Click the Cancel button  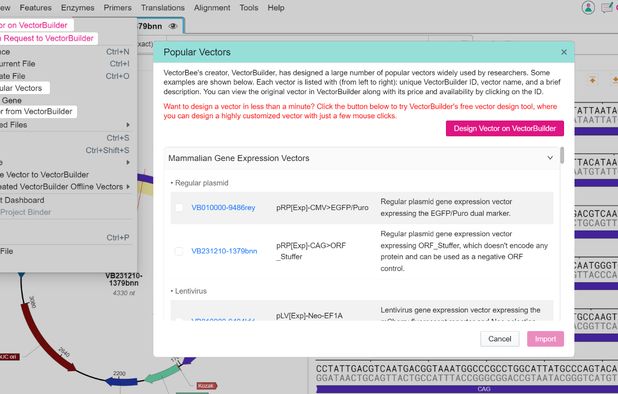click(x=499, y=339)
